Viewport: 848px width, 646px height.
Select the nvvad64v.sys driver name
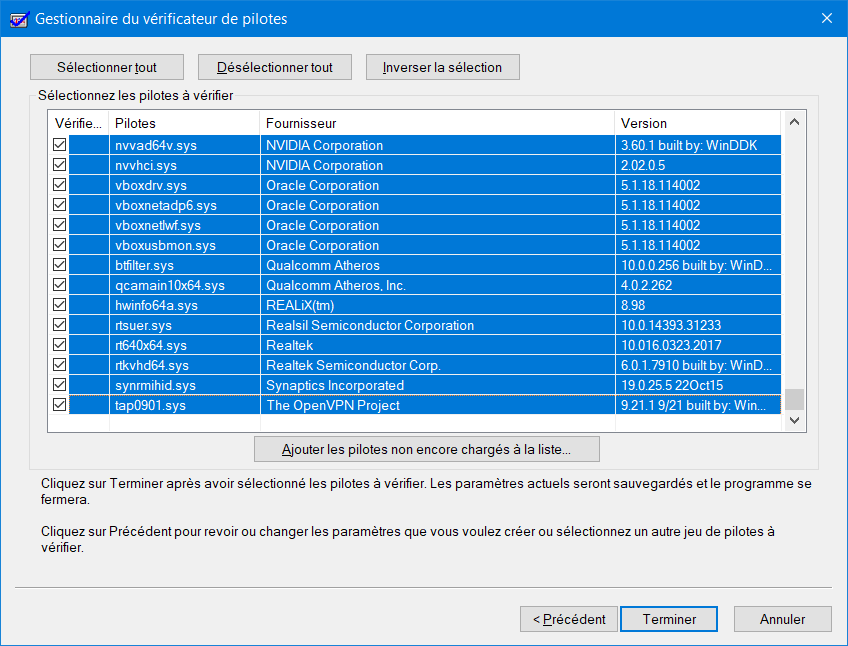click(156, 146)
